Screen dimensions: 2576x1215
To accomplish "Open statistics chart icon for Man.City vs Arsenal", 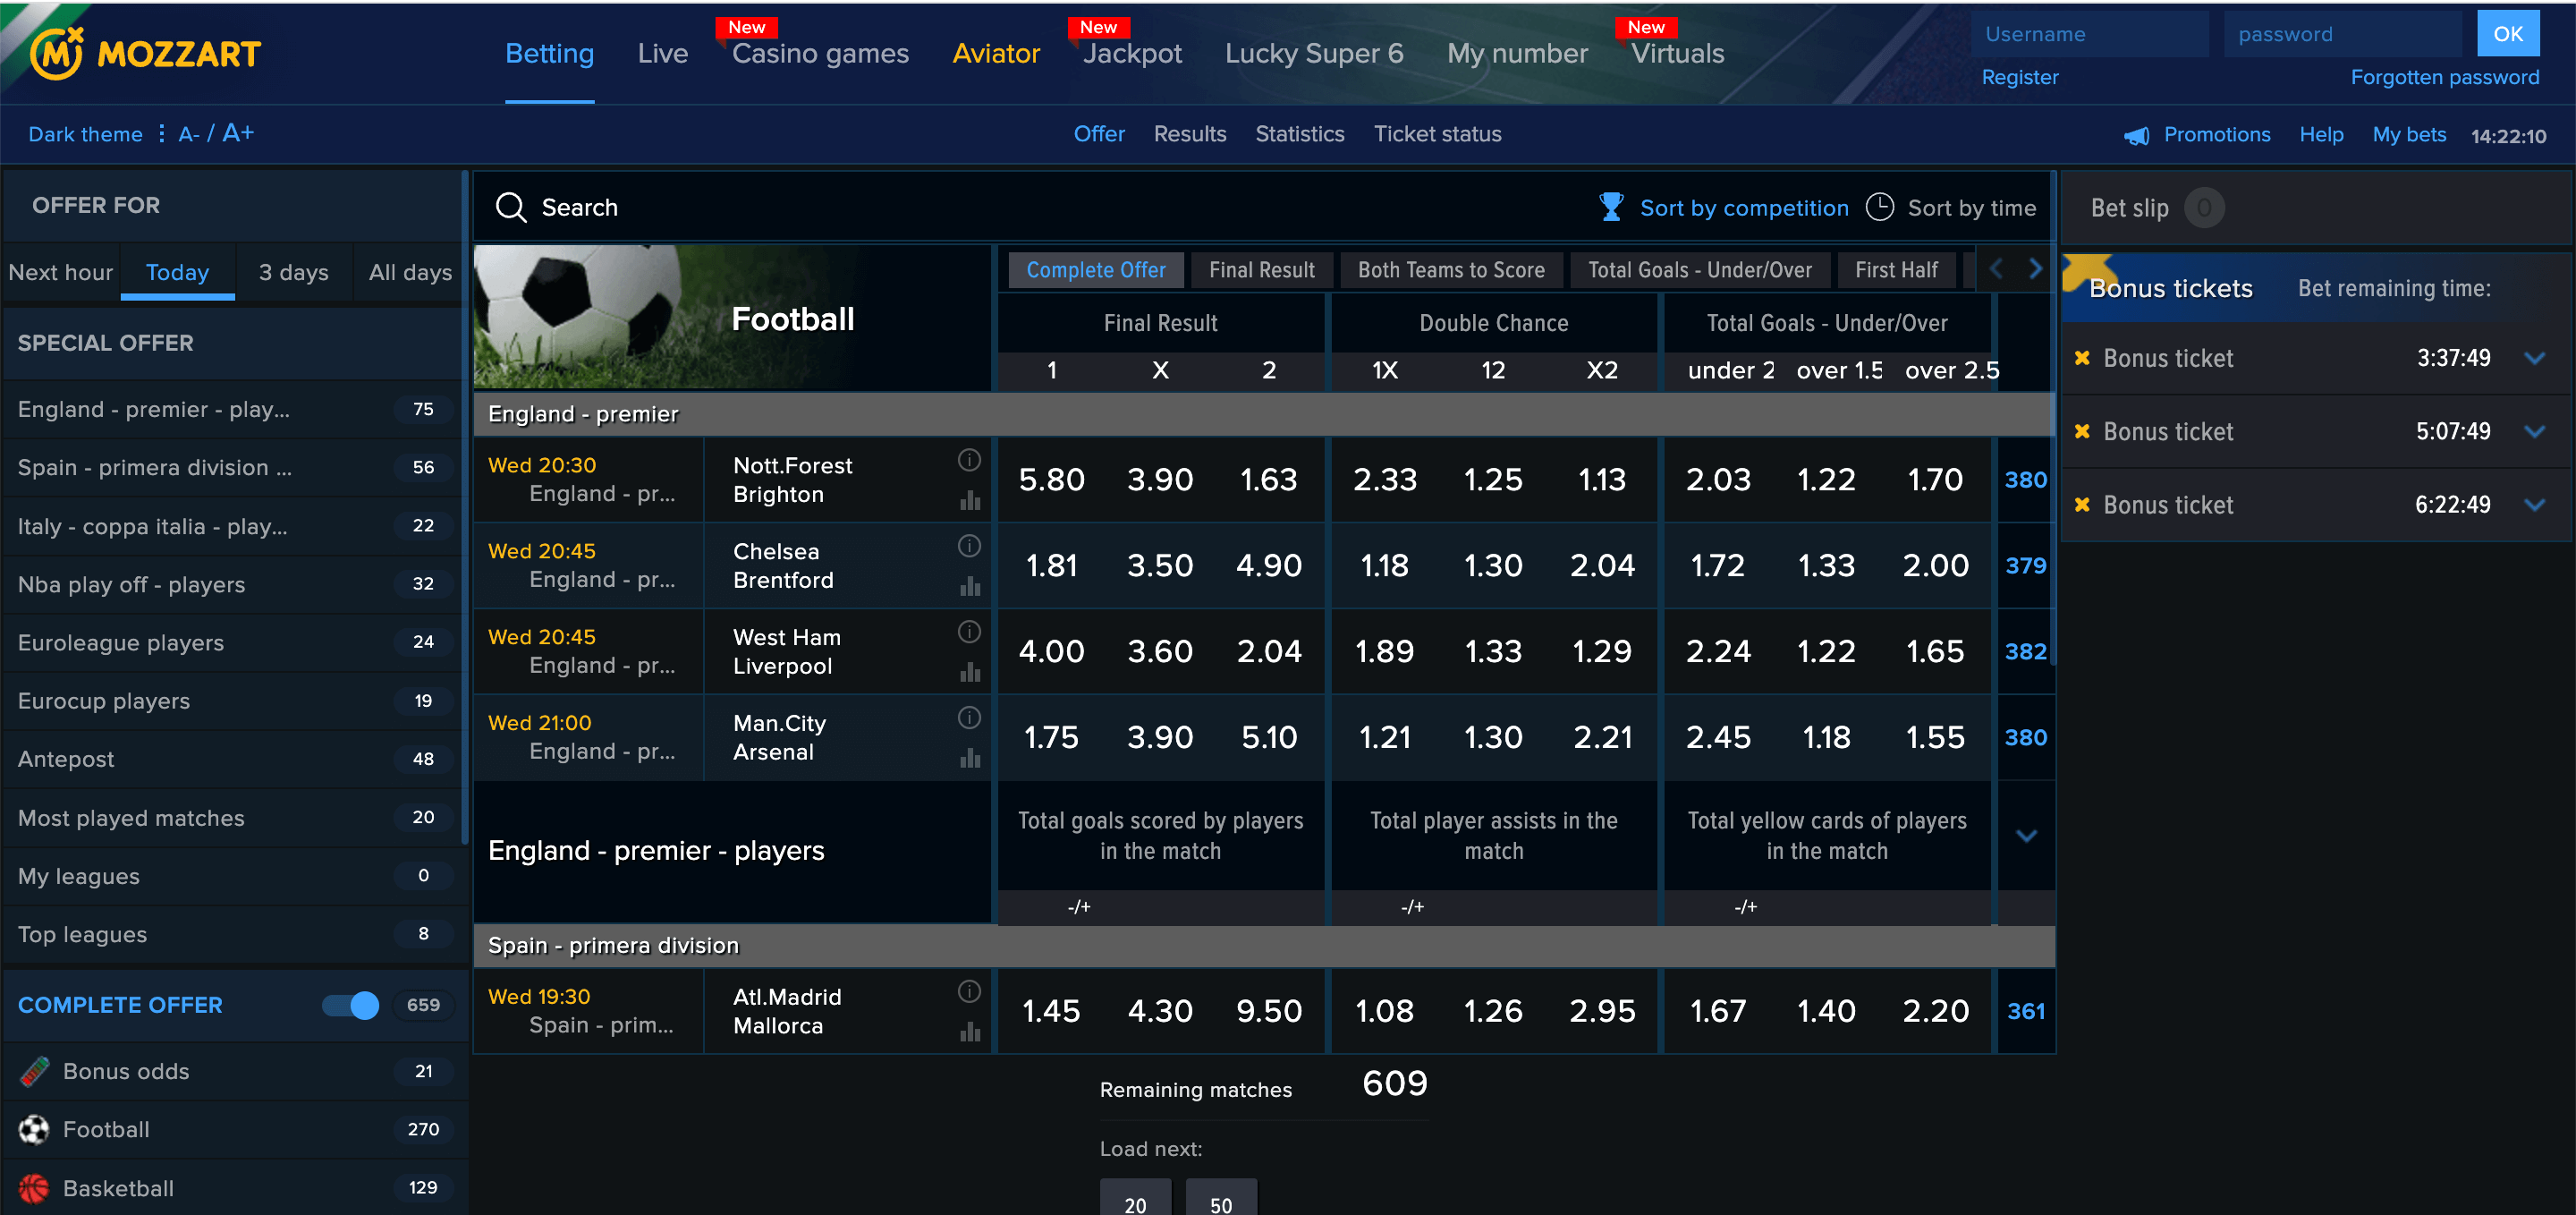I will [970, 758].
